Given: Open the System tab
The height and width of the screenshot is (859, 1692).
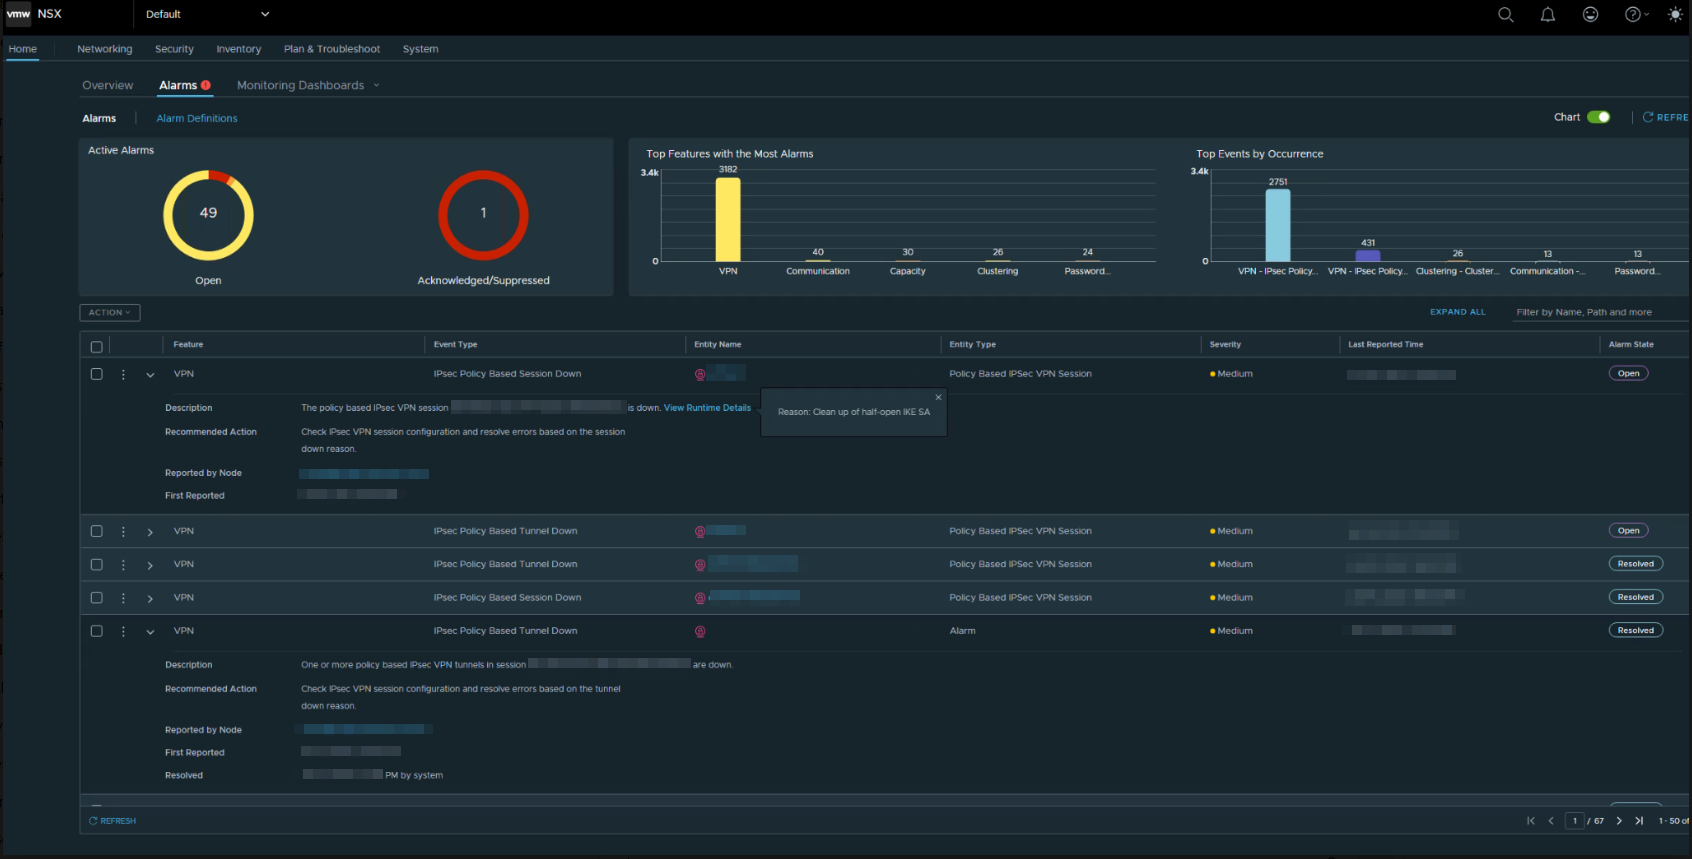Looking at the screenshot, I should pyautogui.click(x=420, y=49).
